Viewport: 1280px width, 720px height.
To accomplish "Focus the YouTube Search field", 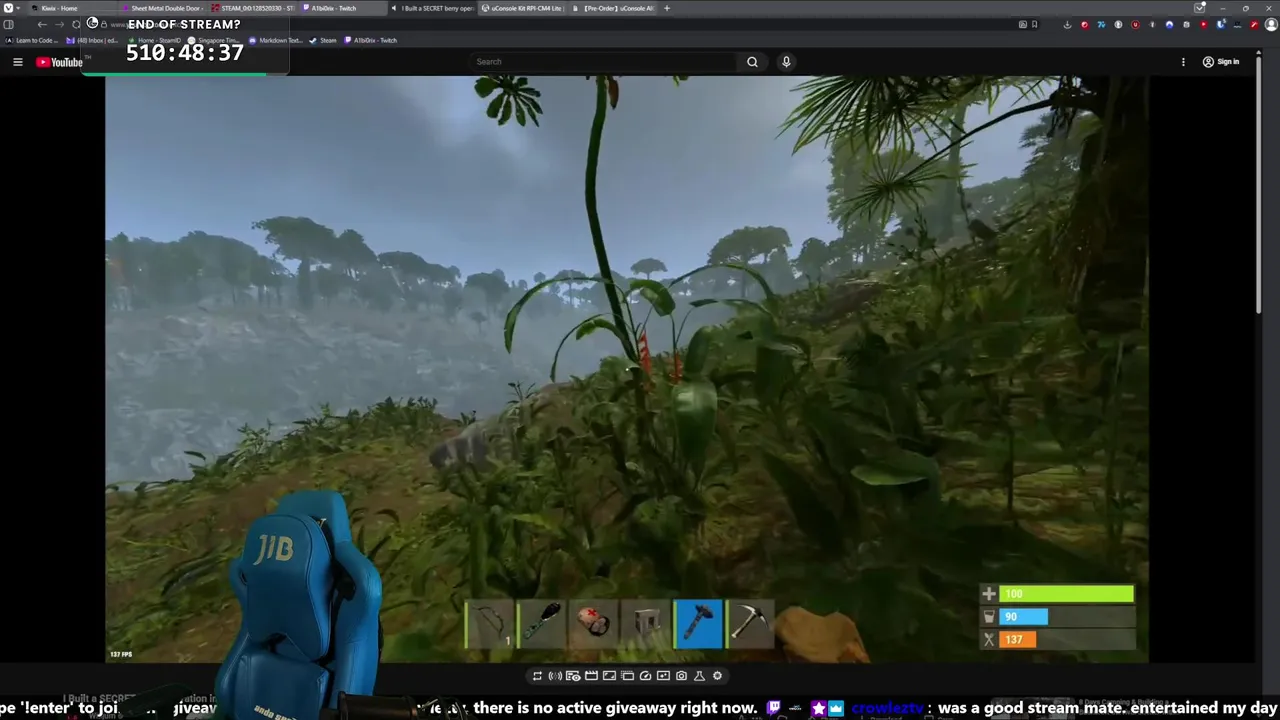I will 605,62.
